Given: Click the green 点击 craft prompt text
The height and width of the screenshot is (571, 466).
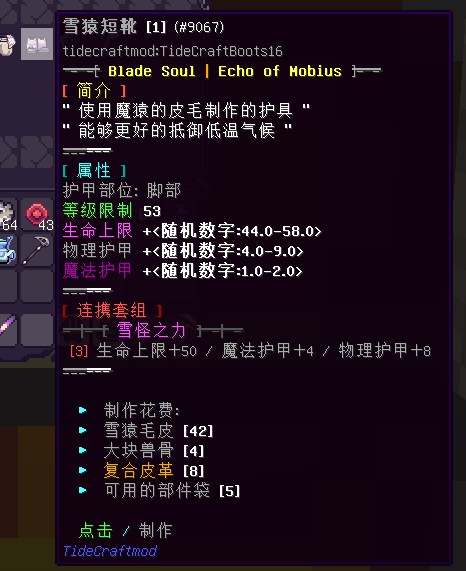Looking at the screenshot, I should tap(96, 530).
